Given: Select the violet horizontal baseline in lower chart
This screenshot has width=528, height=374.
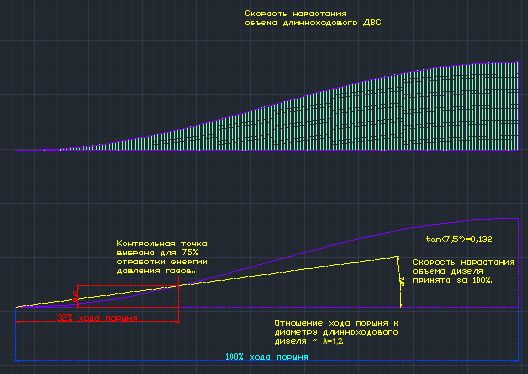Looking at the screenshot, I should coord(349,307).
